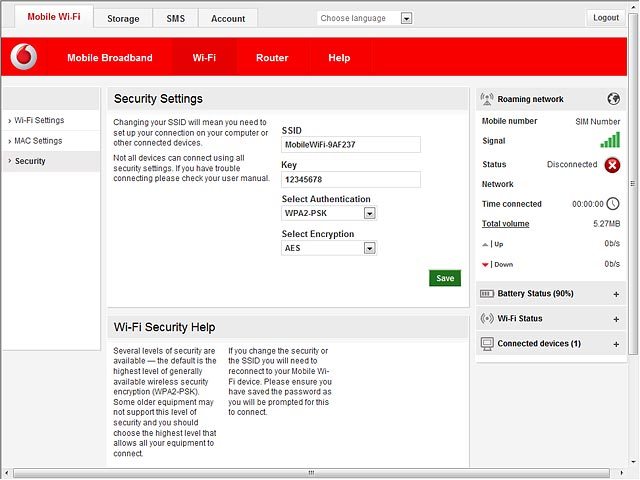This screenshot has width=640, height=480.
Task: Click the Roaming network antenna icon
Action: [487, 99]
